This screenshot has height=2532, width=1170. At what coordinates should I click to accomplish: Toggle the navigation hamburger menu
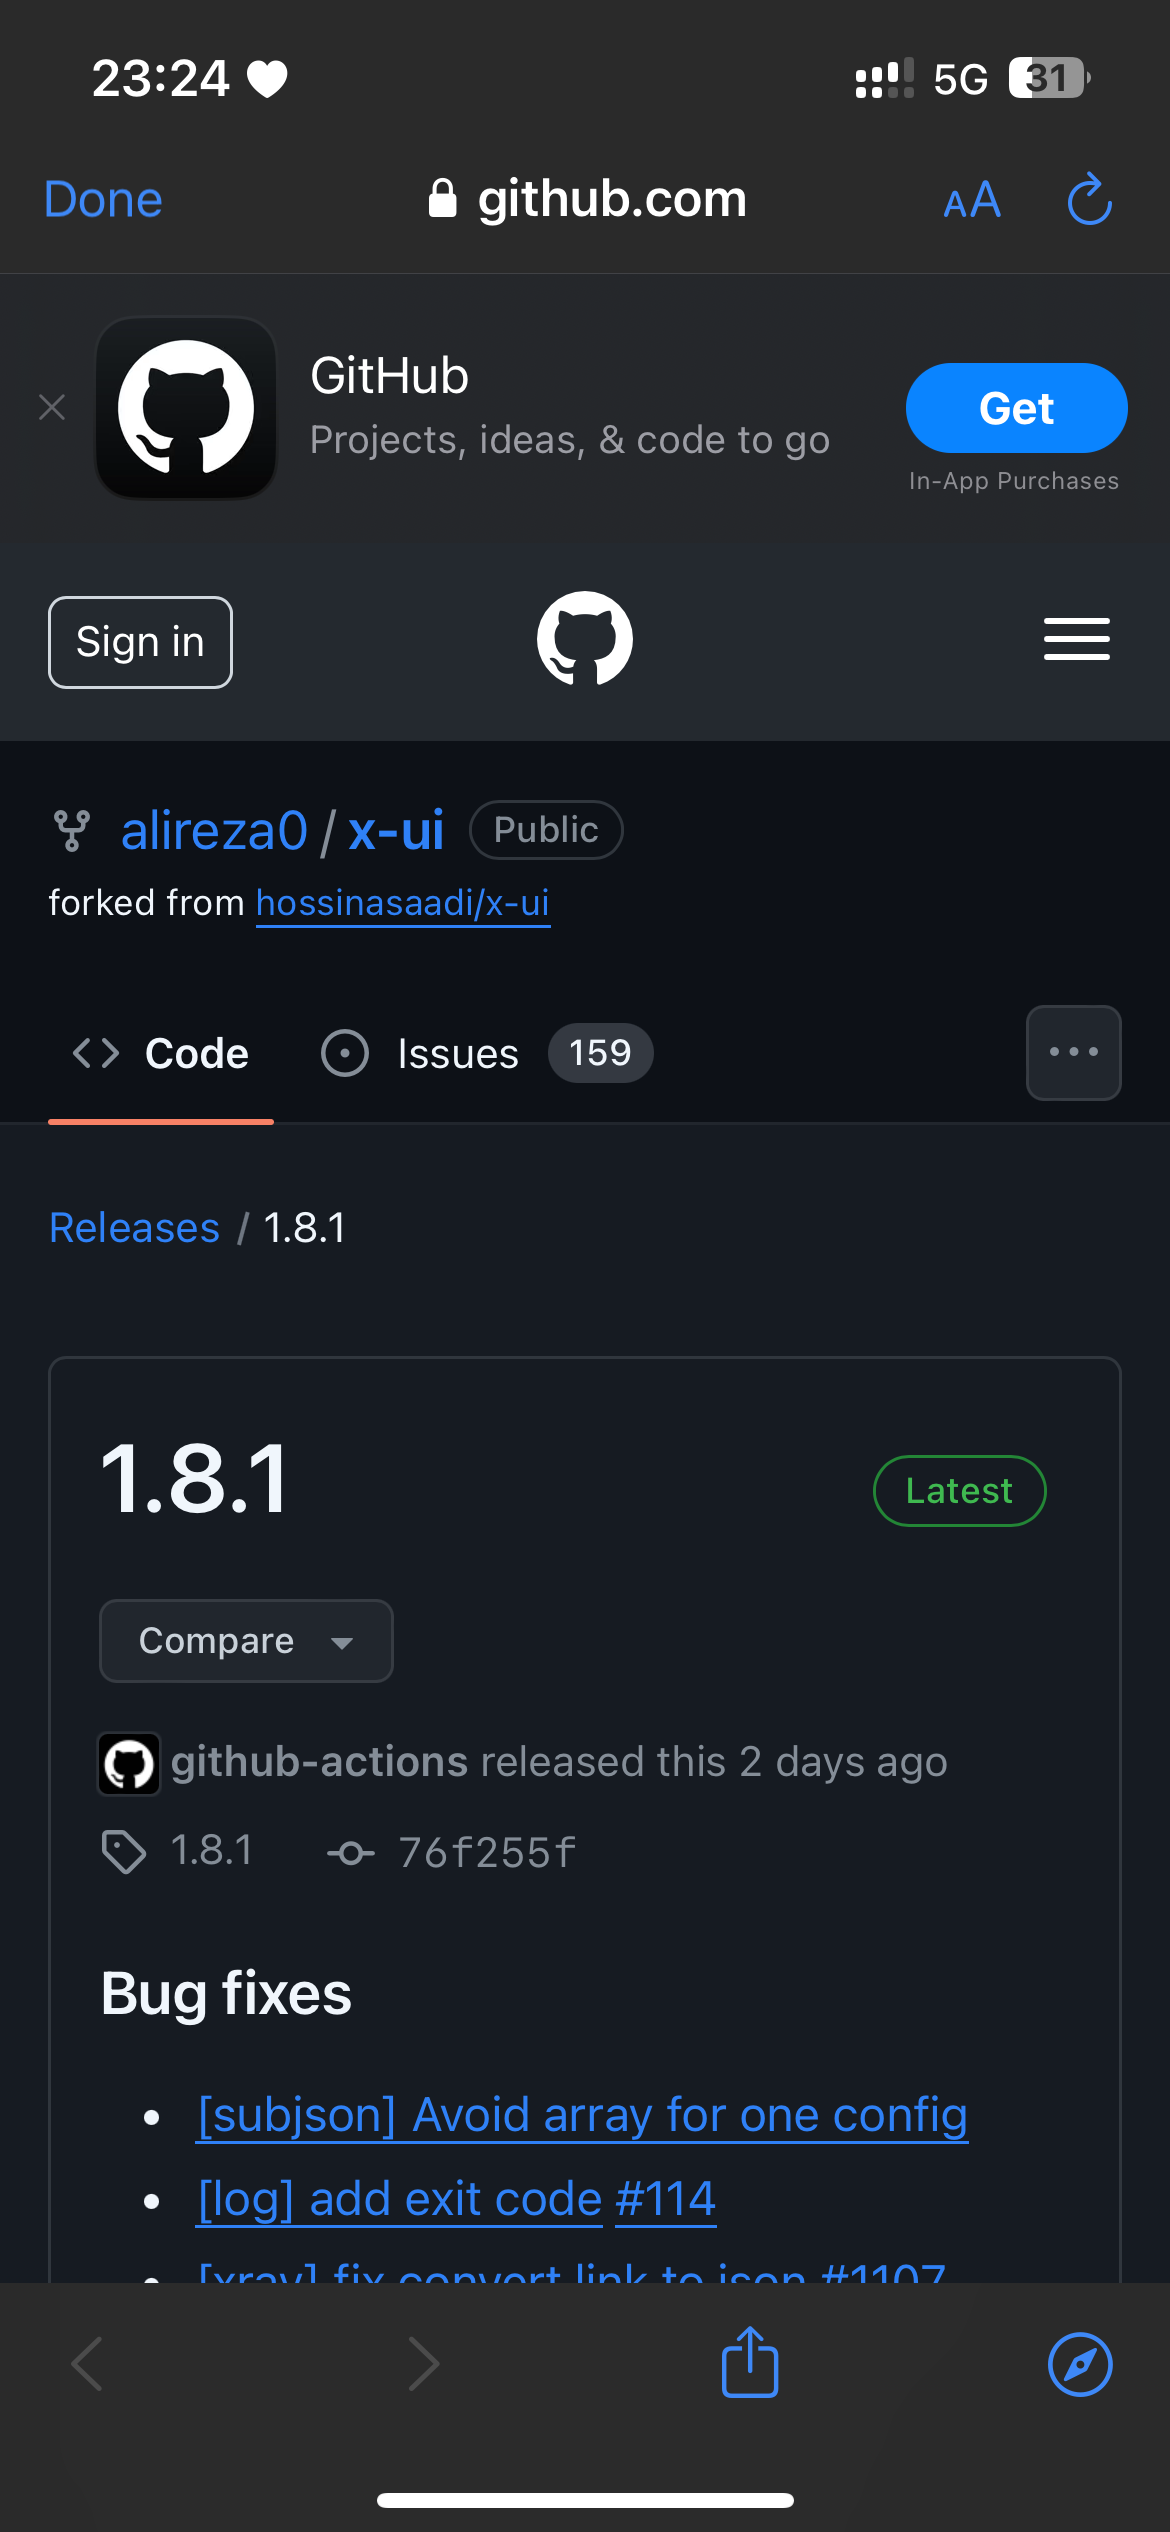[1076, 639]
